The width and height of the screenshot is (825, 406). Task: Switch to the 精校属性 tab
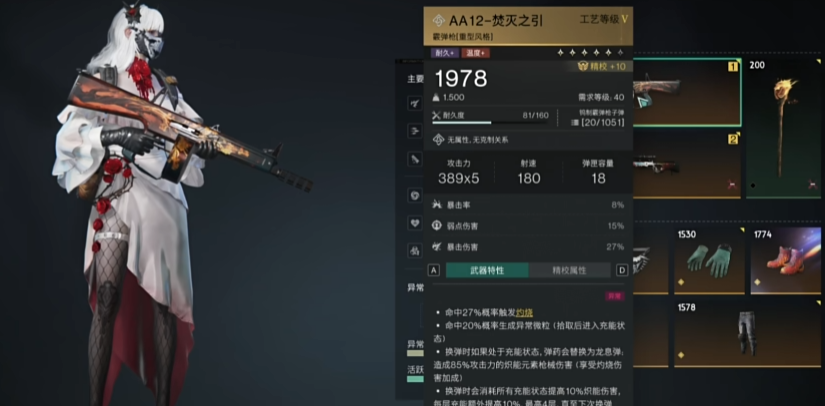coord(569,270)
